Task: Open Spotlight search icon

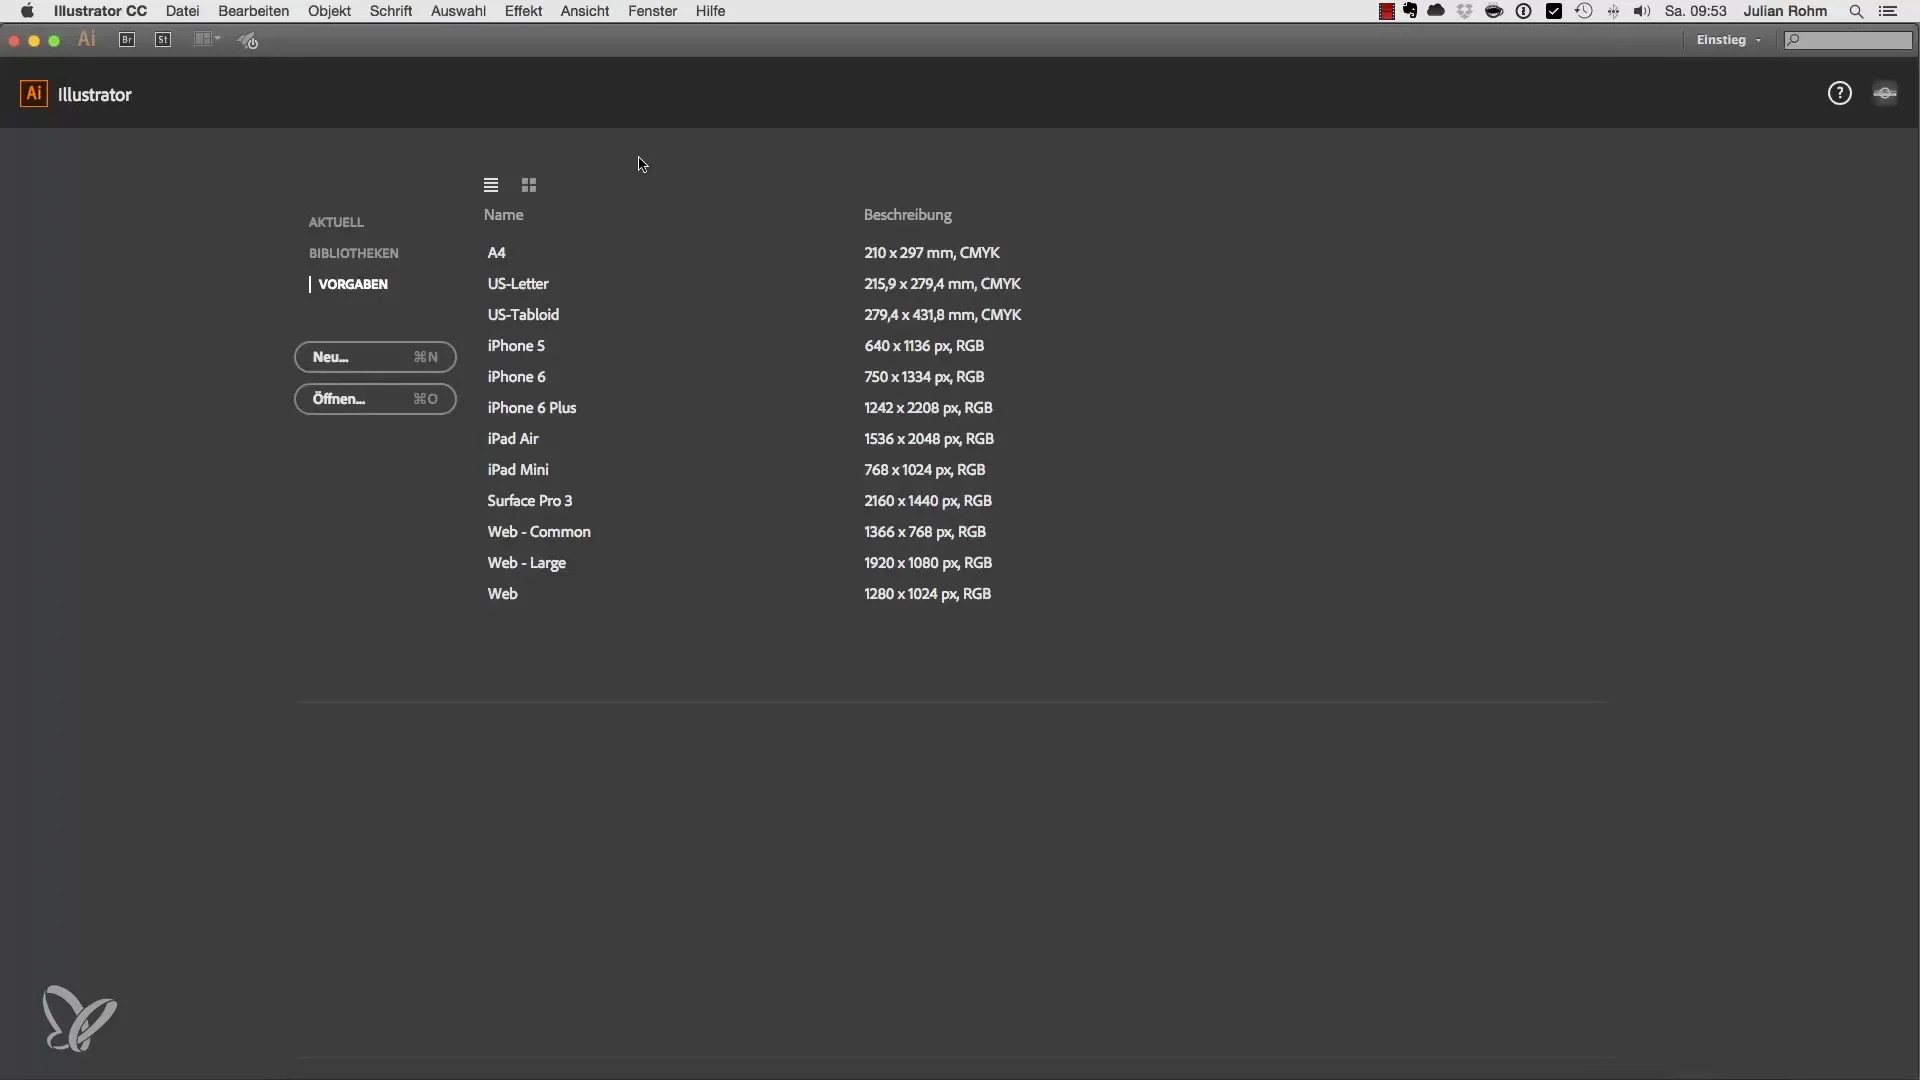Action: pos(1856,11)
